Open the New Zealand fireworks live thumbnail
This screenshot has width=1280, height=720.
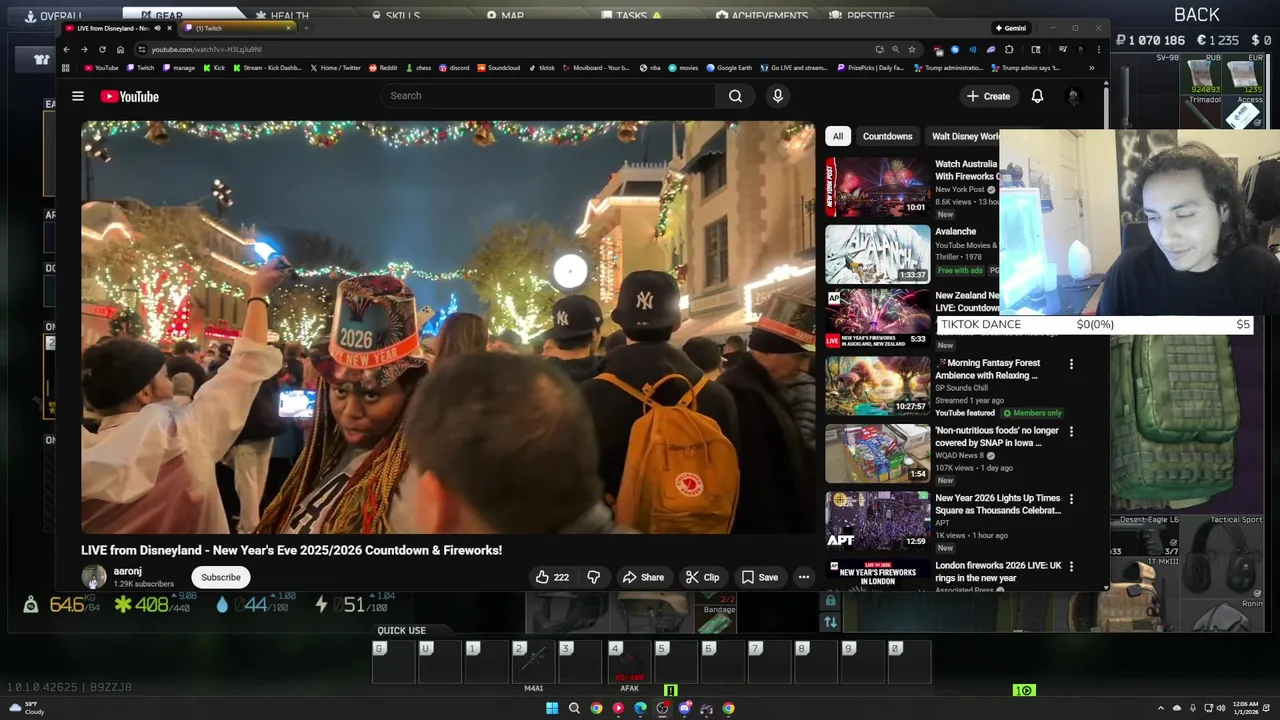click(x=878, y=318)
